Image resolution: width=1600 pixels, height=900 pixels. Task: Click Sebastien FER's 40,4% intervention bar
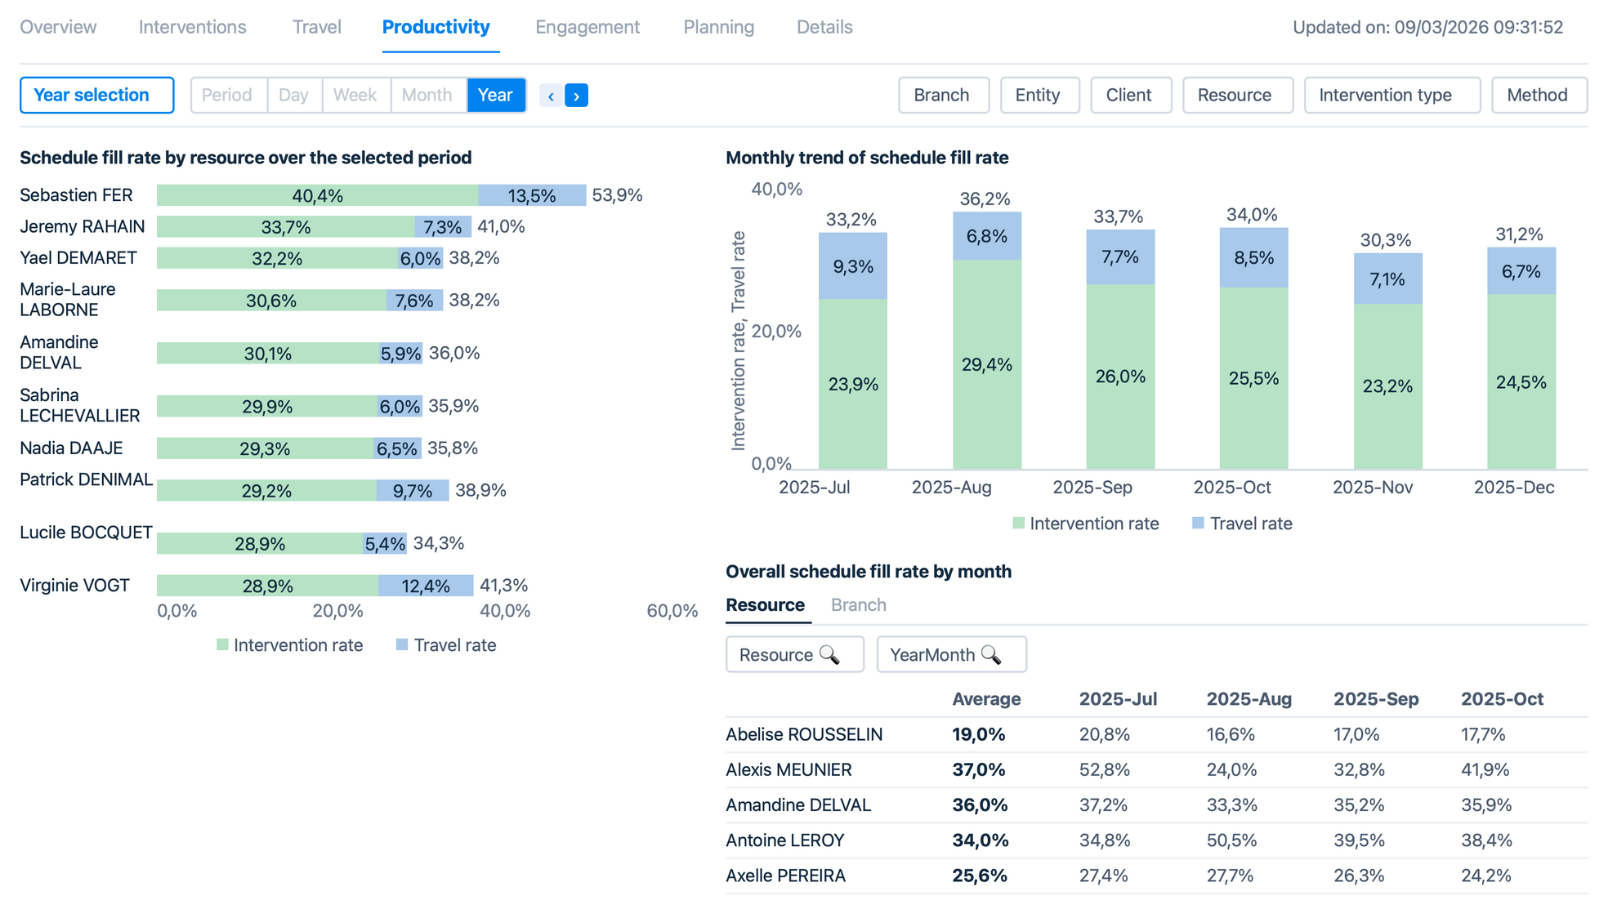point(317,195)
